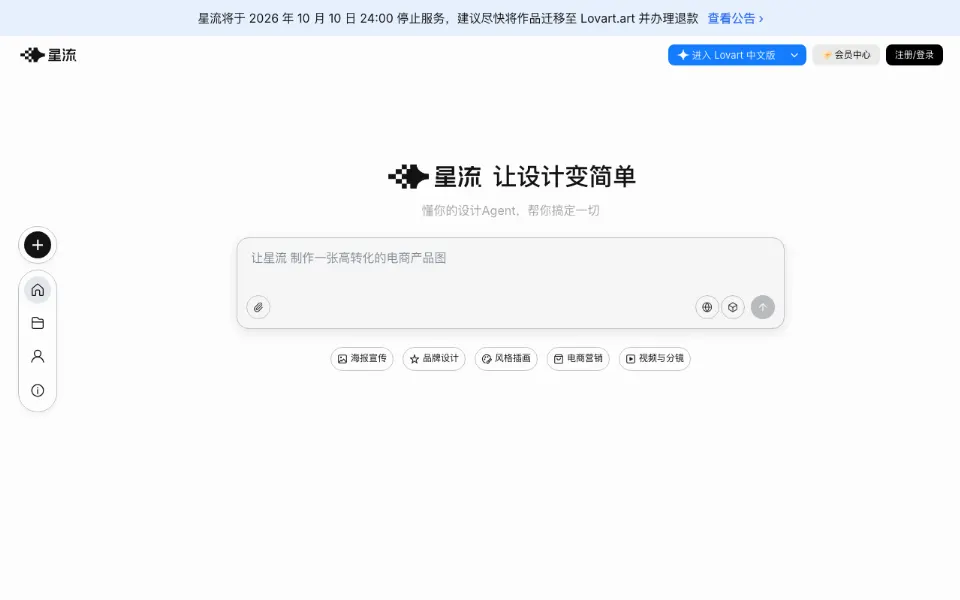The width and height of the screenshot is (960, 600).
Task: Click the gray send arrow button
Action: coord(763,307)
